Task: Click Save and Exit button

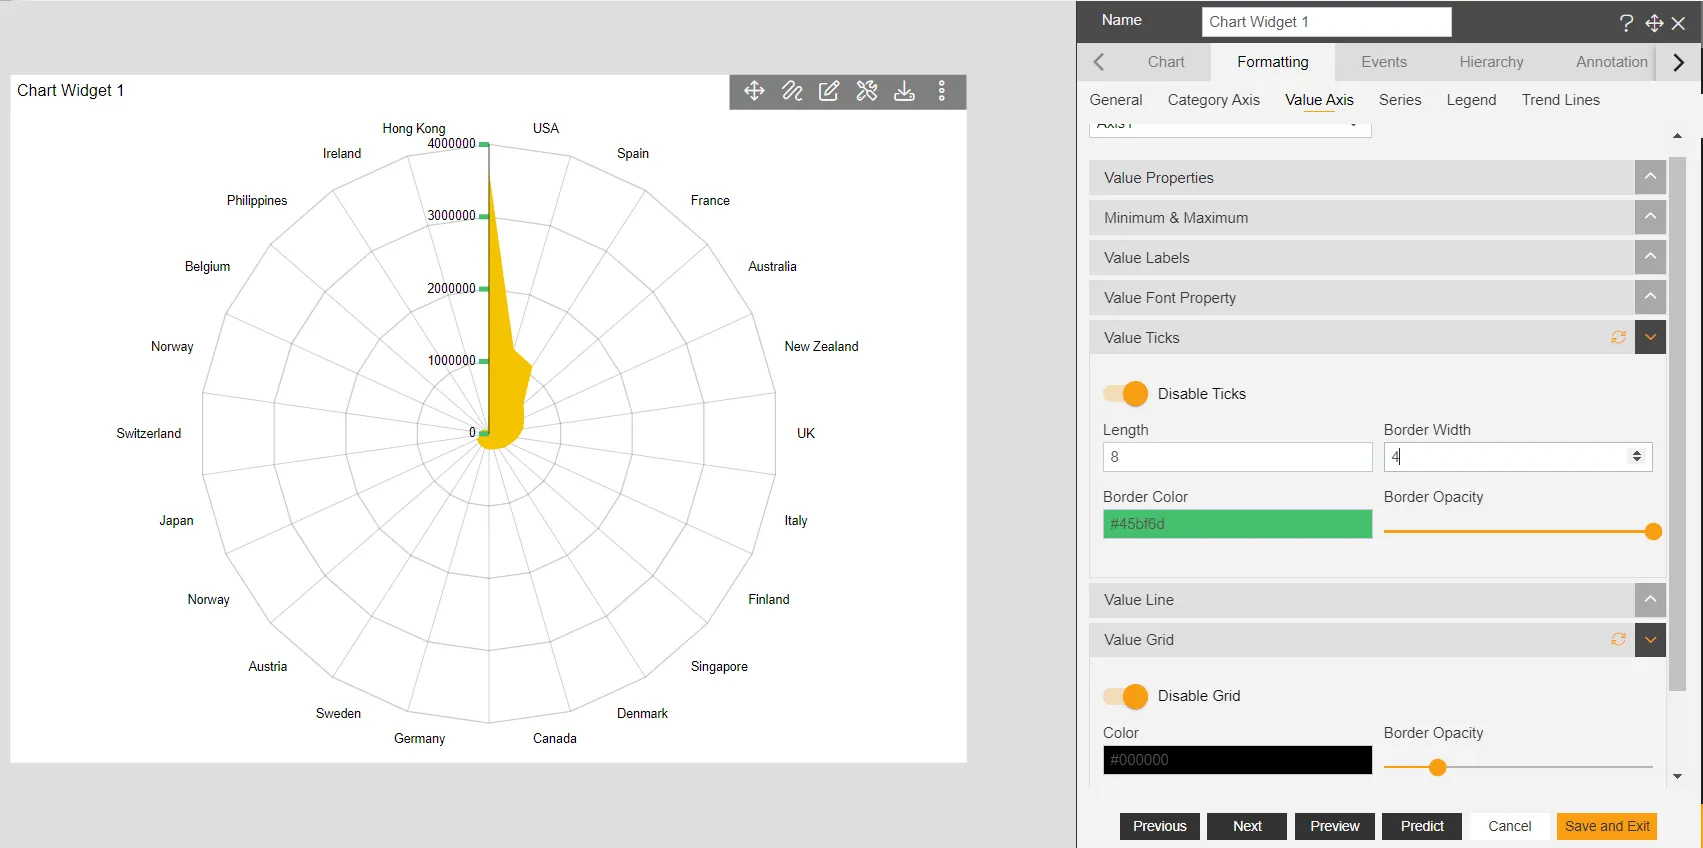Action: [1607, 826]
